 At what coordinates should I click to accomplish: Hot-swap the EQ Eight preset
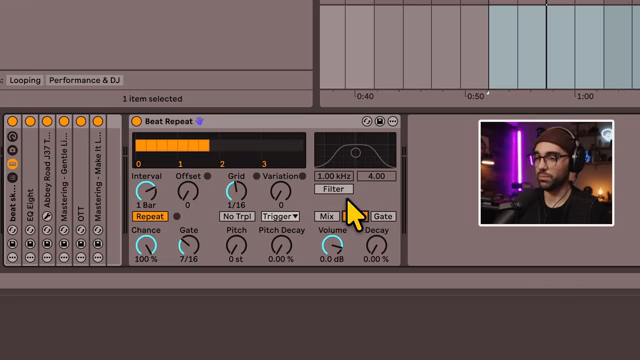click(x=30, y=230)
